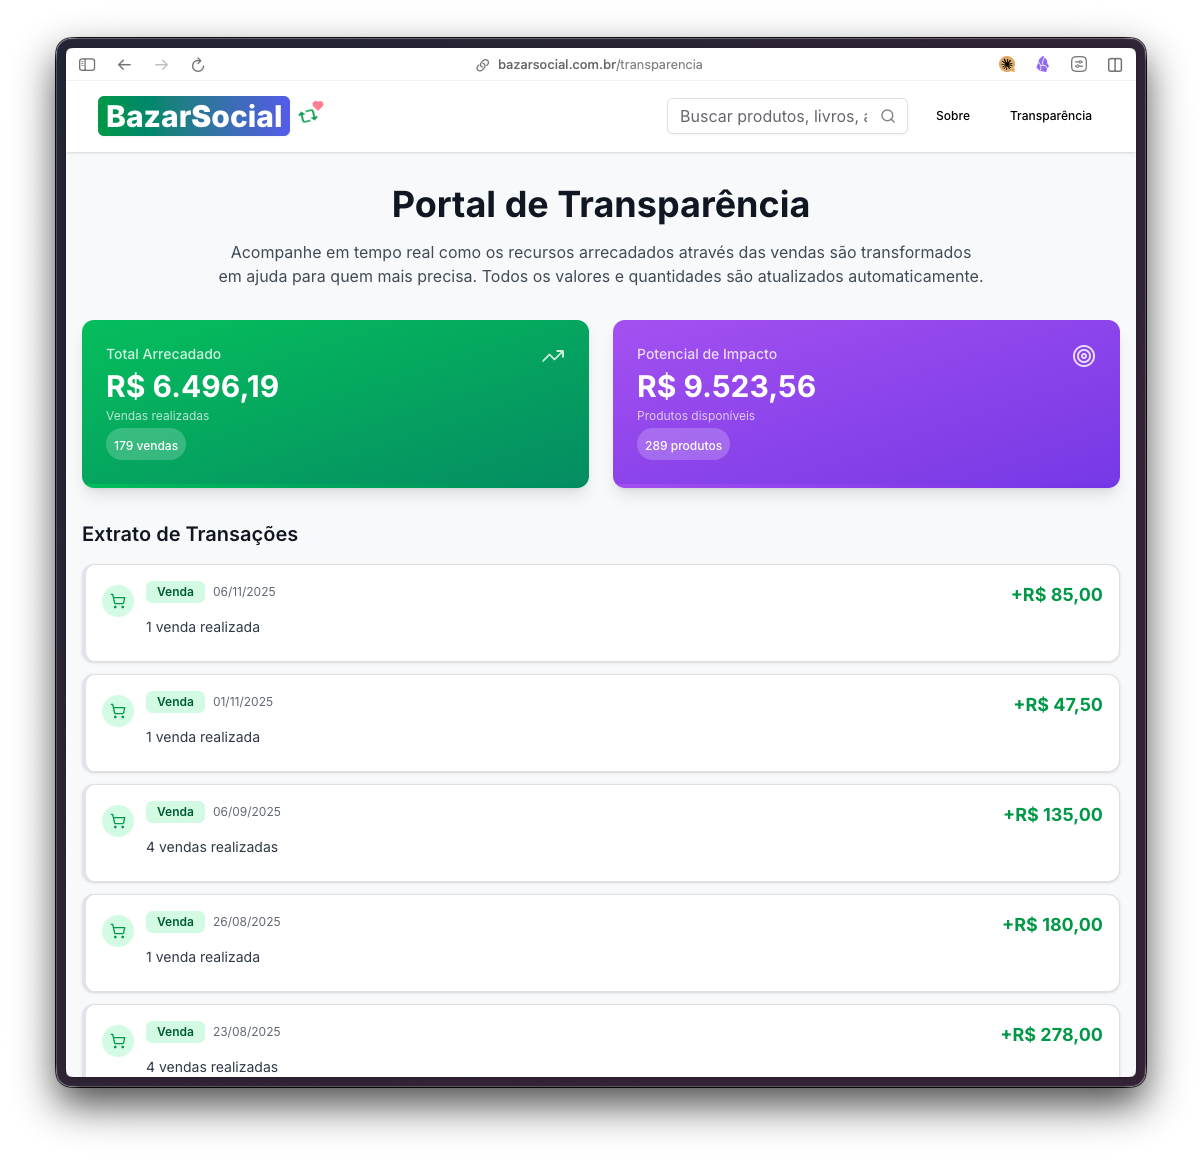This screenshot has height=1161, width=1202.
Task: Click the 179 vendas badge
Action: pyautogui.click(x=146, y=444)
